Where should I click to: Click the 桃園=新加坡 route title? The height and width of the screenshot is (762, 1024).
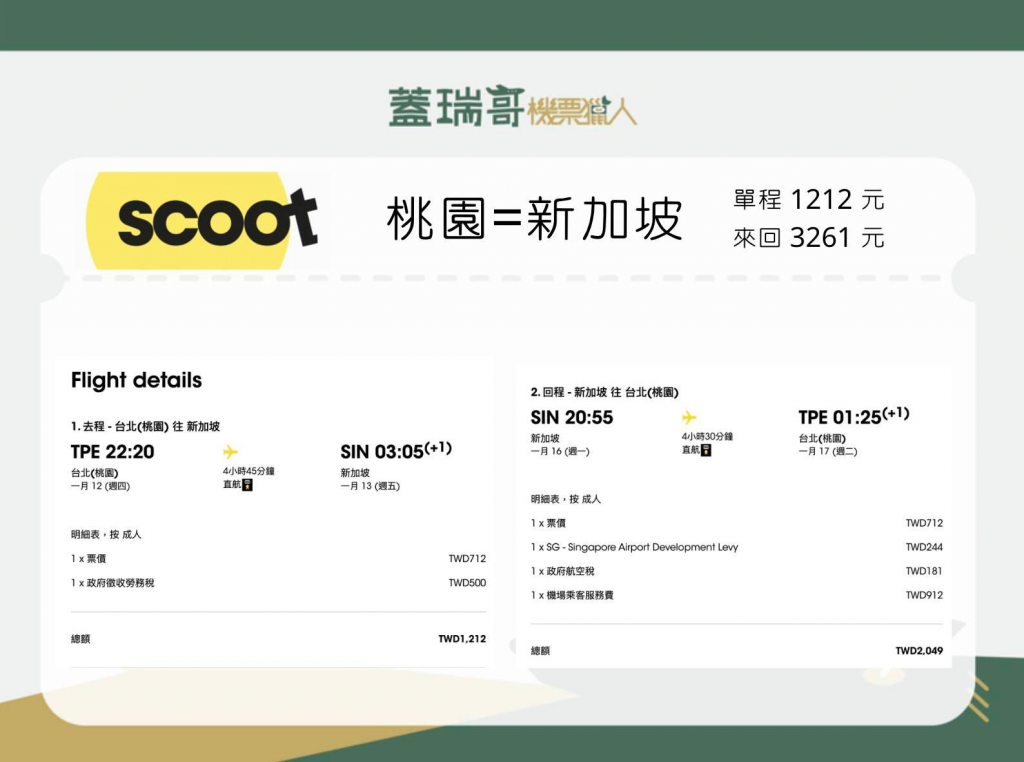point(535,219)
